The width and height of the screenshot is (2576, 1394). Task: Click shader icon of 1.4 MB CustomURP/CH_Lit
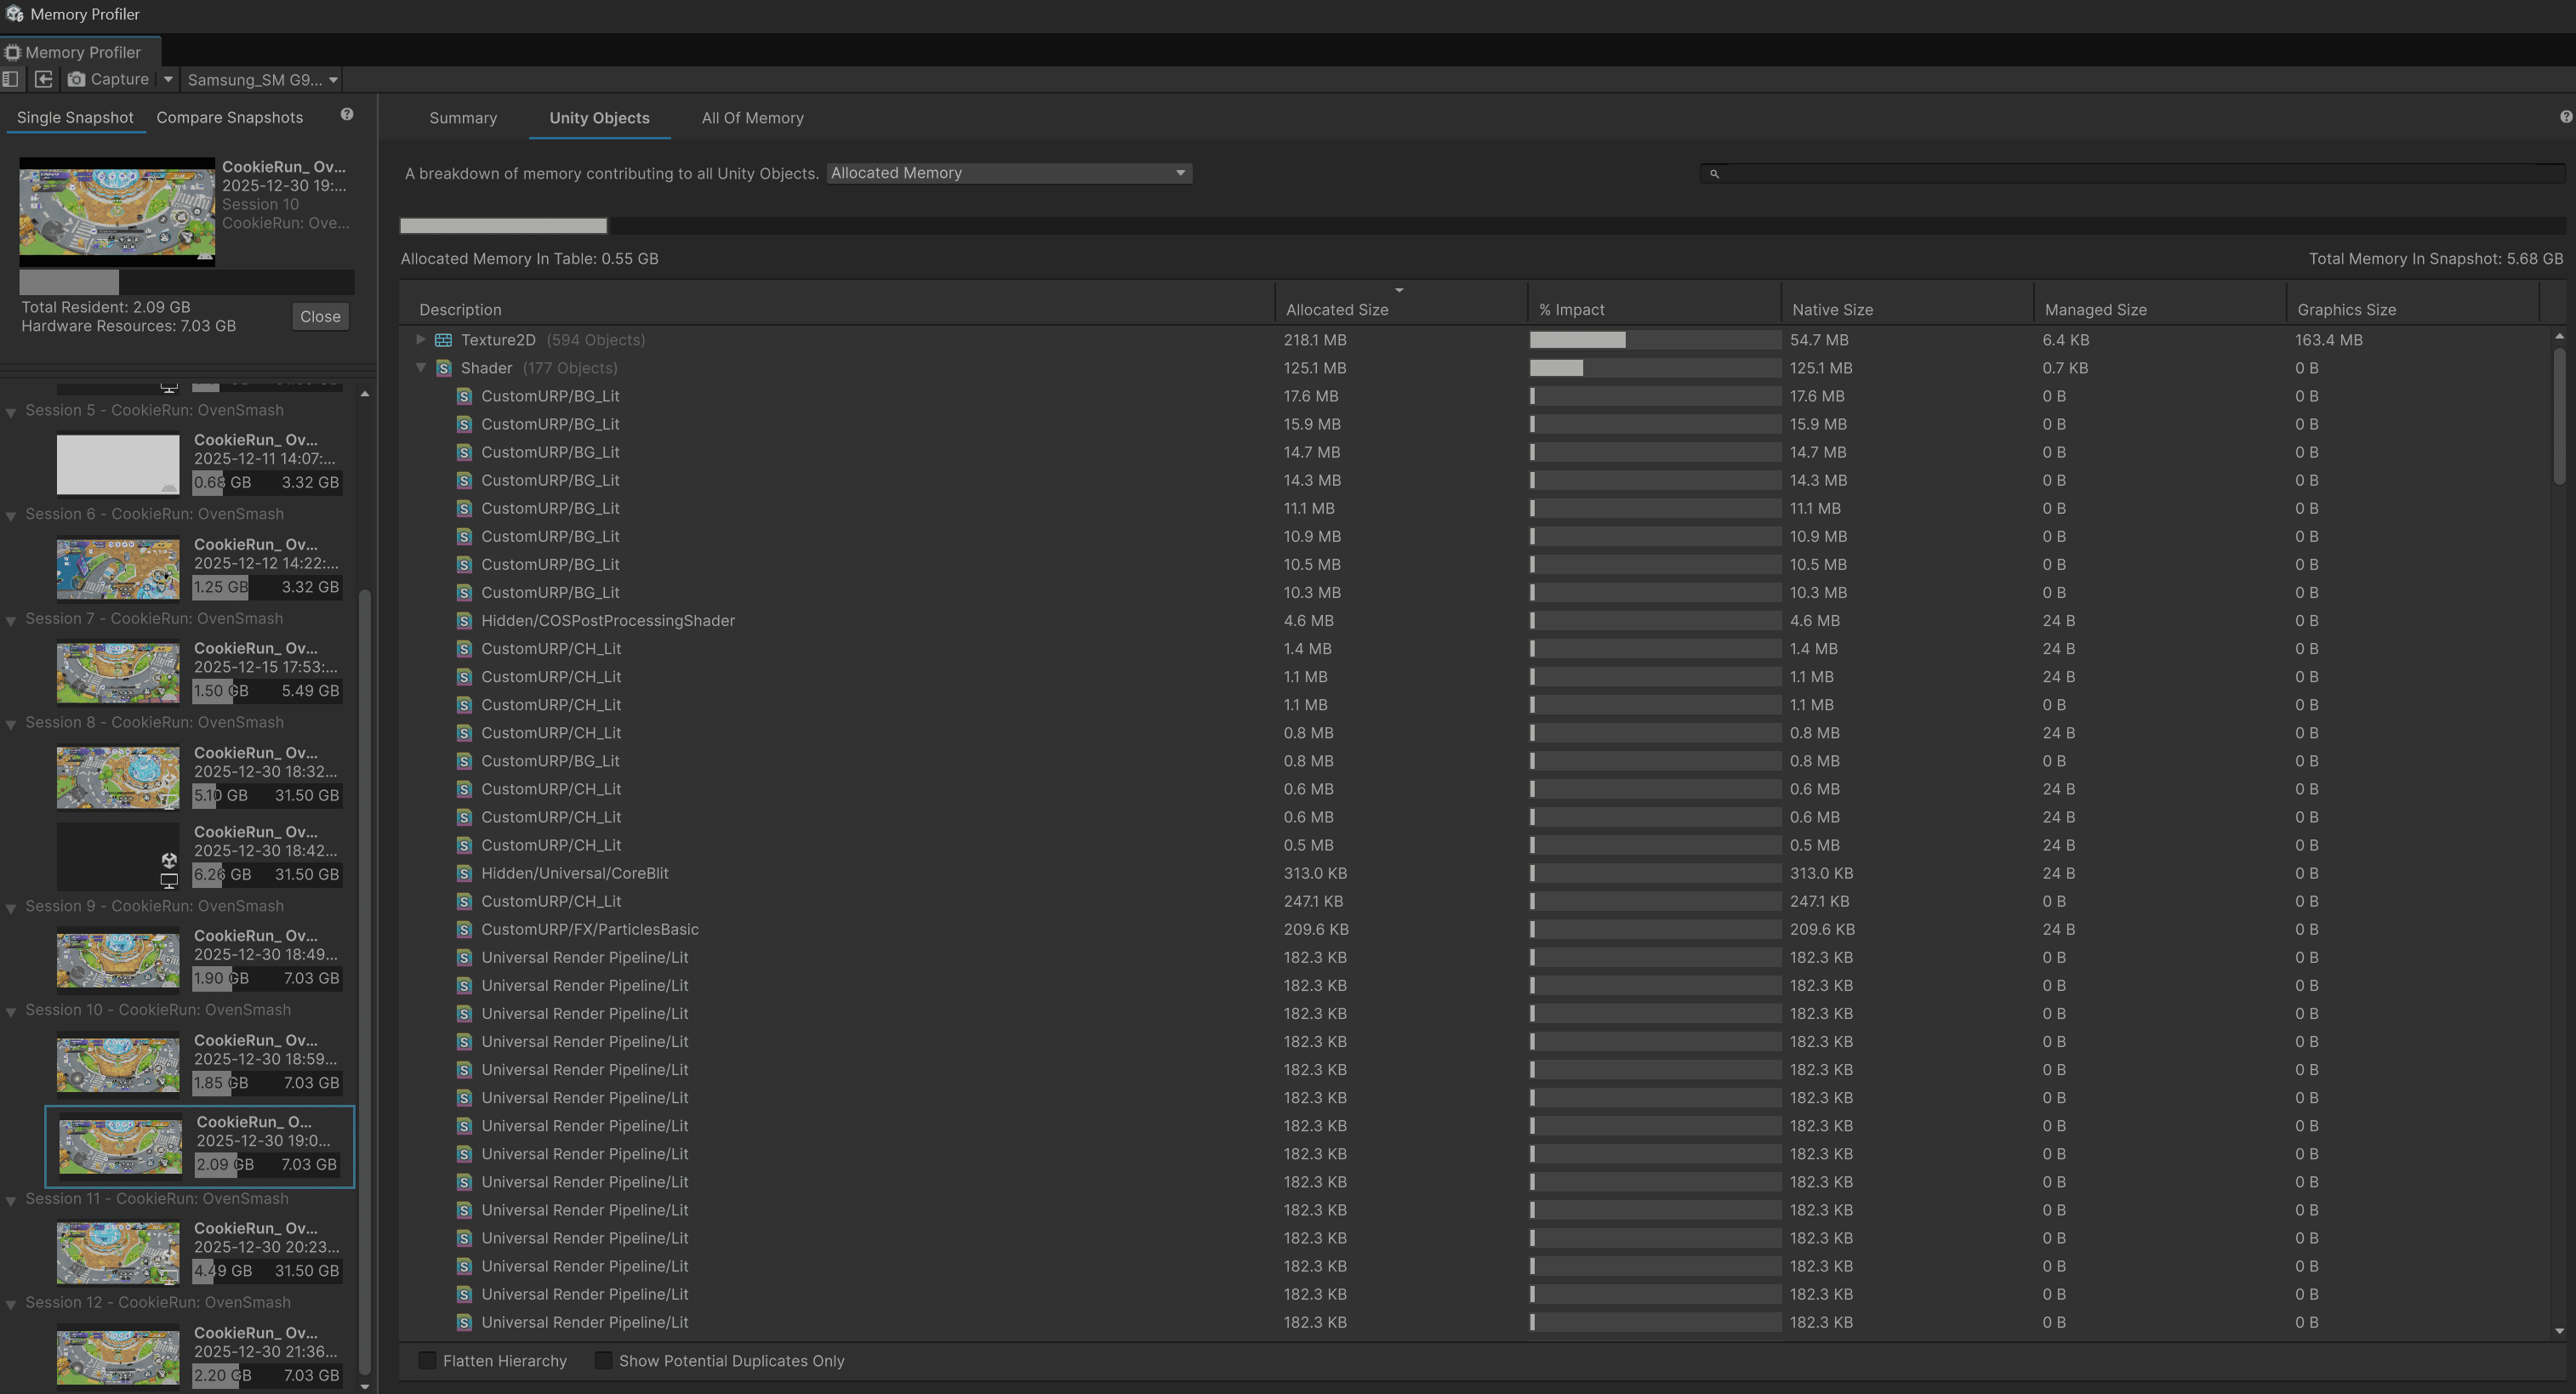pyautogui.click(x=464, y=649)
